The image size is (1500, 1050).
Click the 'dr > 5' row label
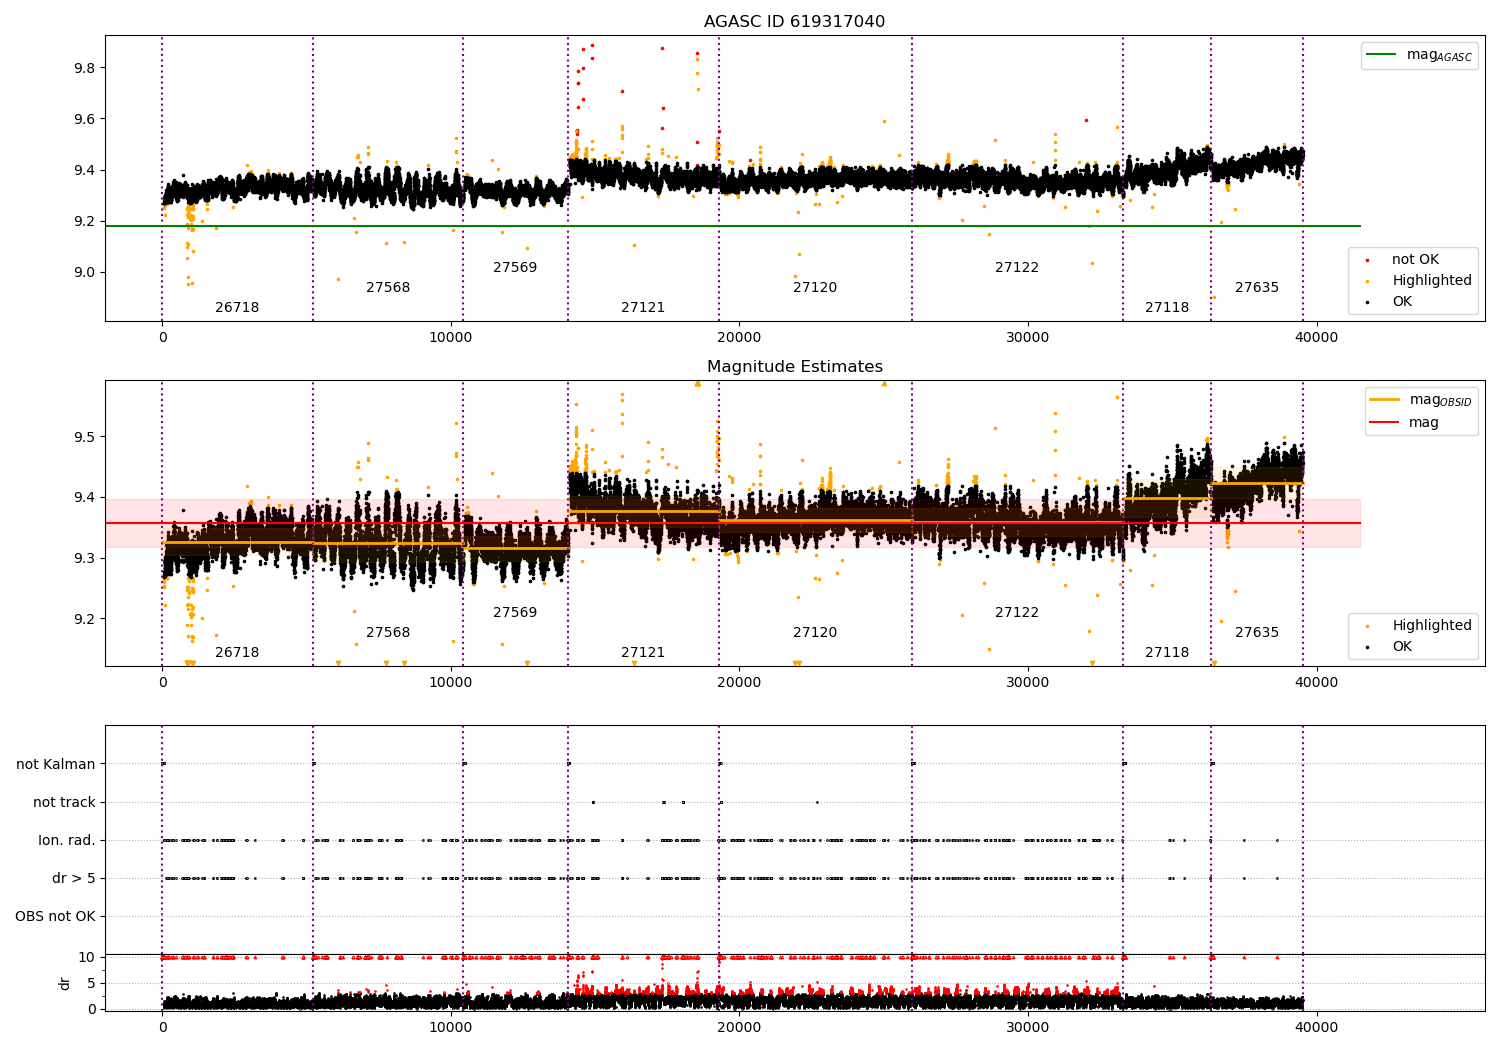click(x=74, y=878)
